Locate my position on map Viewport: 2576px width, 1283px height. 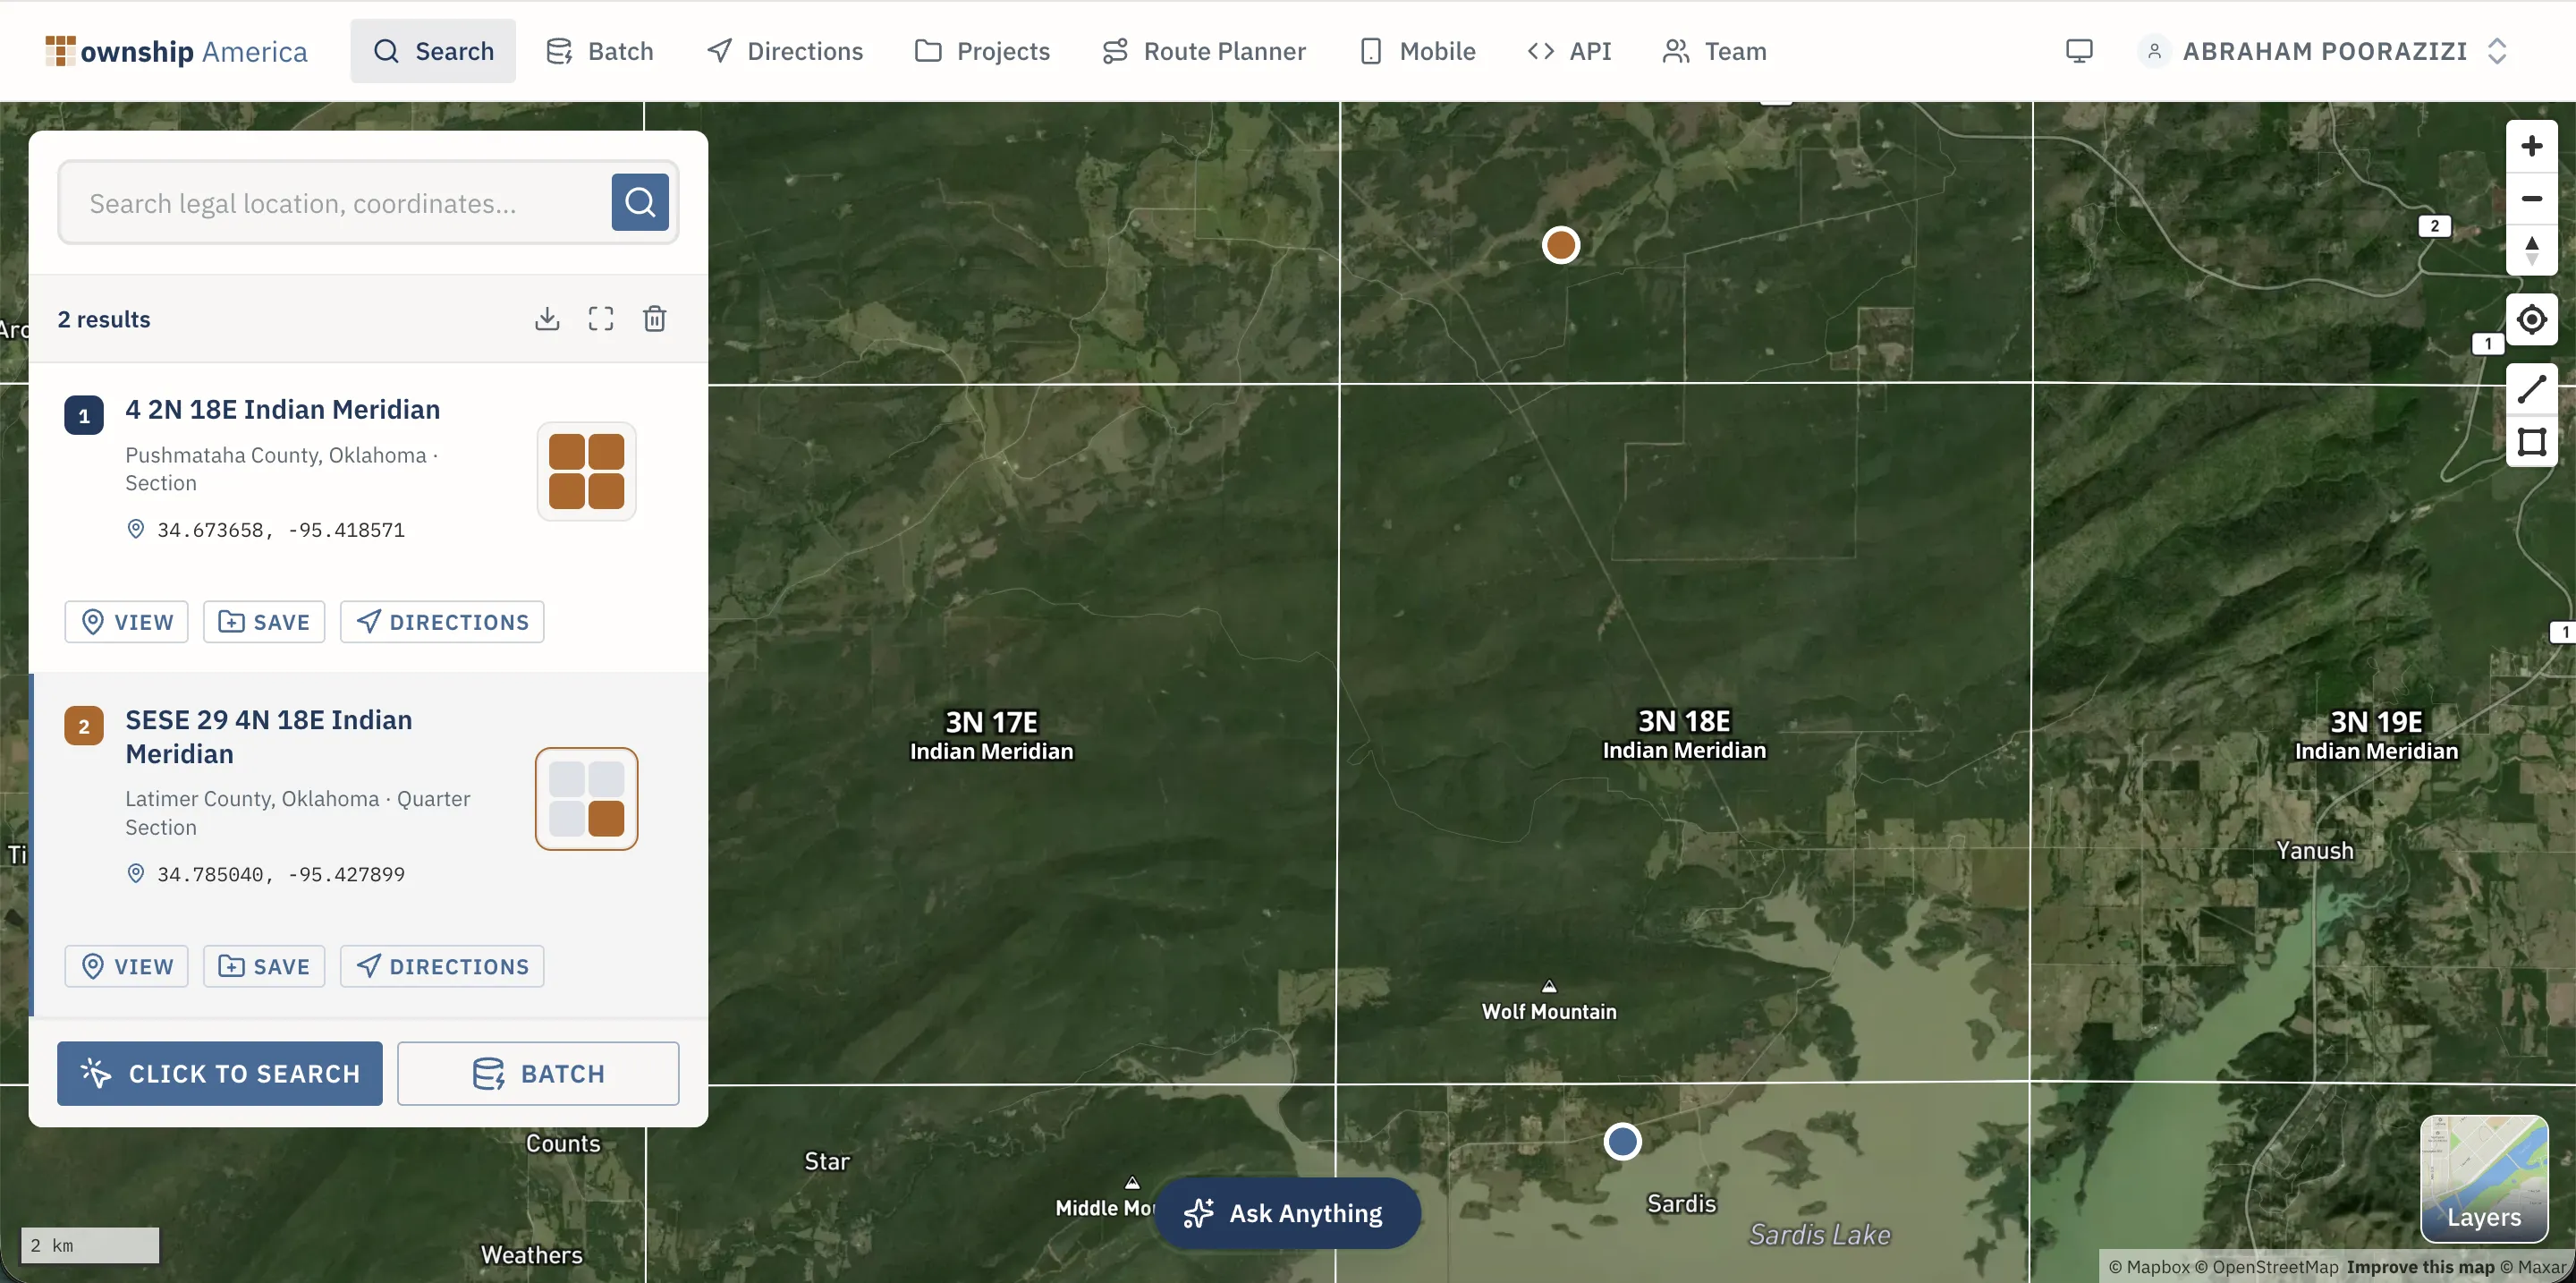pyautogui.click(x=2531, y=320)
